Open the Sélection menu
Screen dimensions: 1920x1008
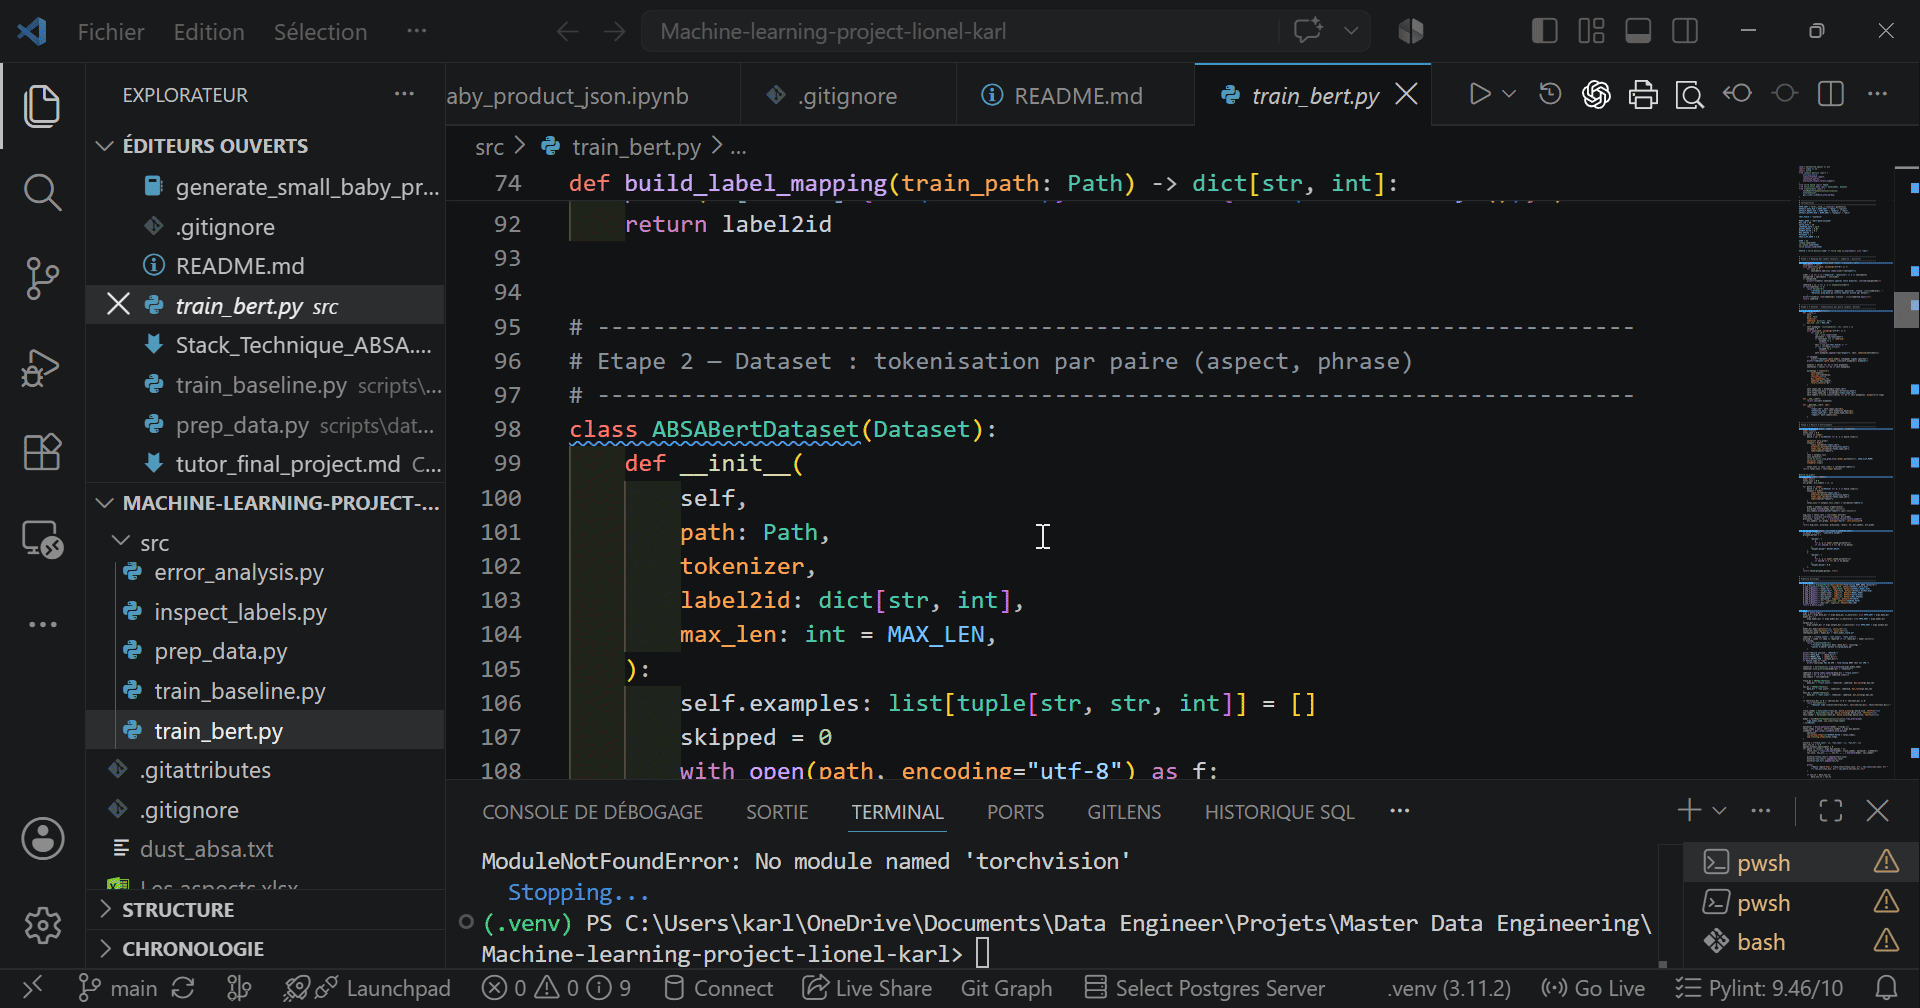pos(320,32)
